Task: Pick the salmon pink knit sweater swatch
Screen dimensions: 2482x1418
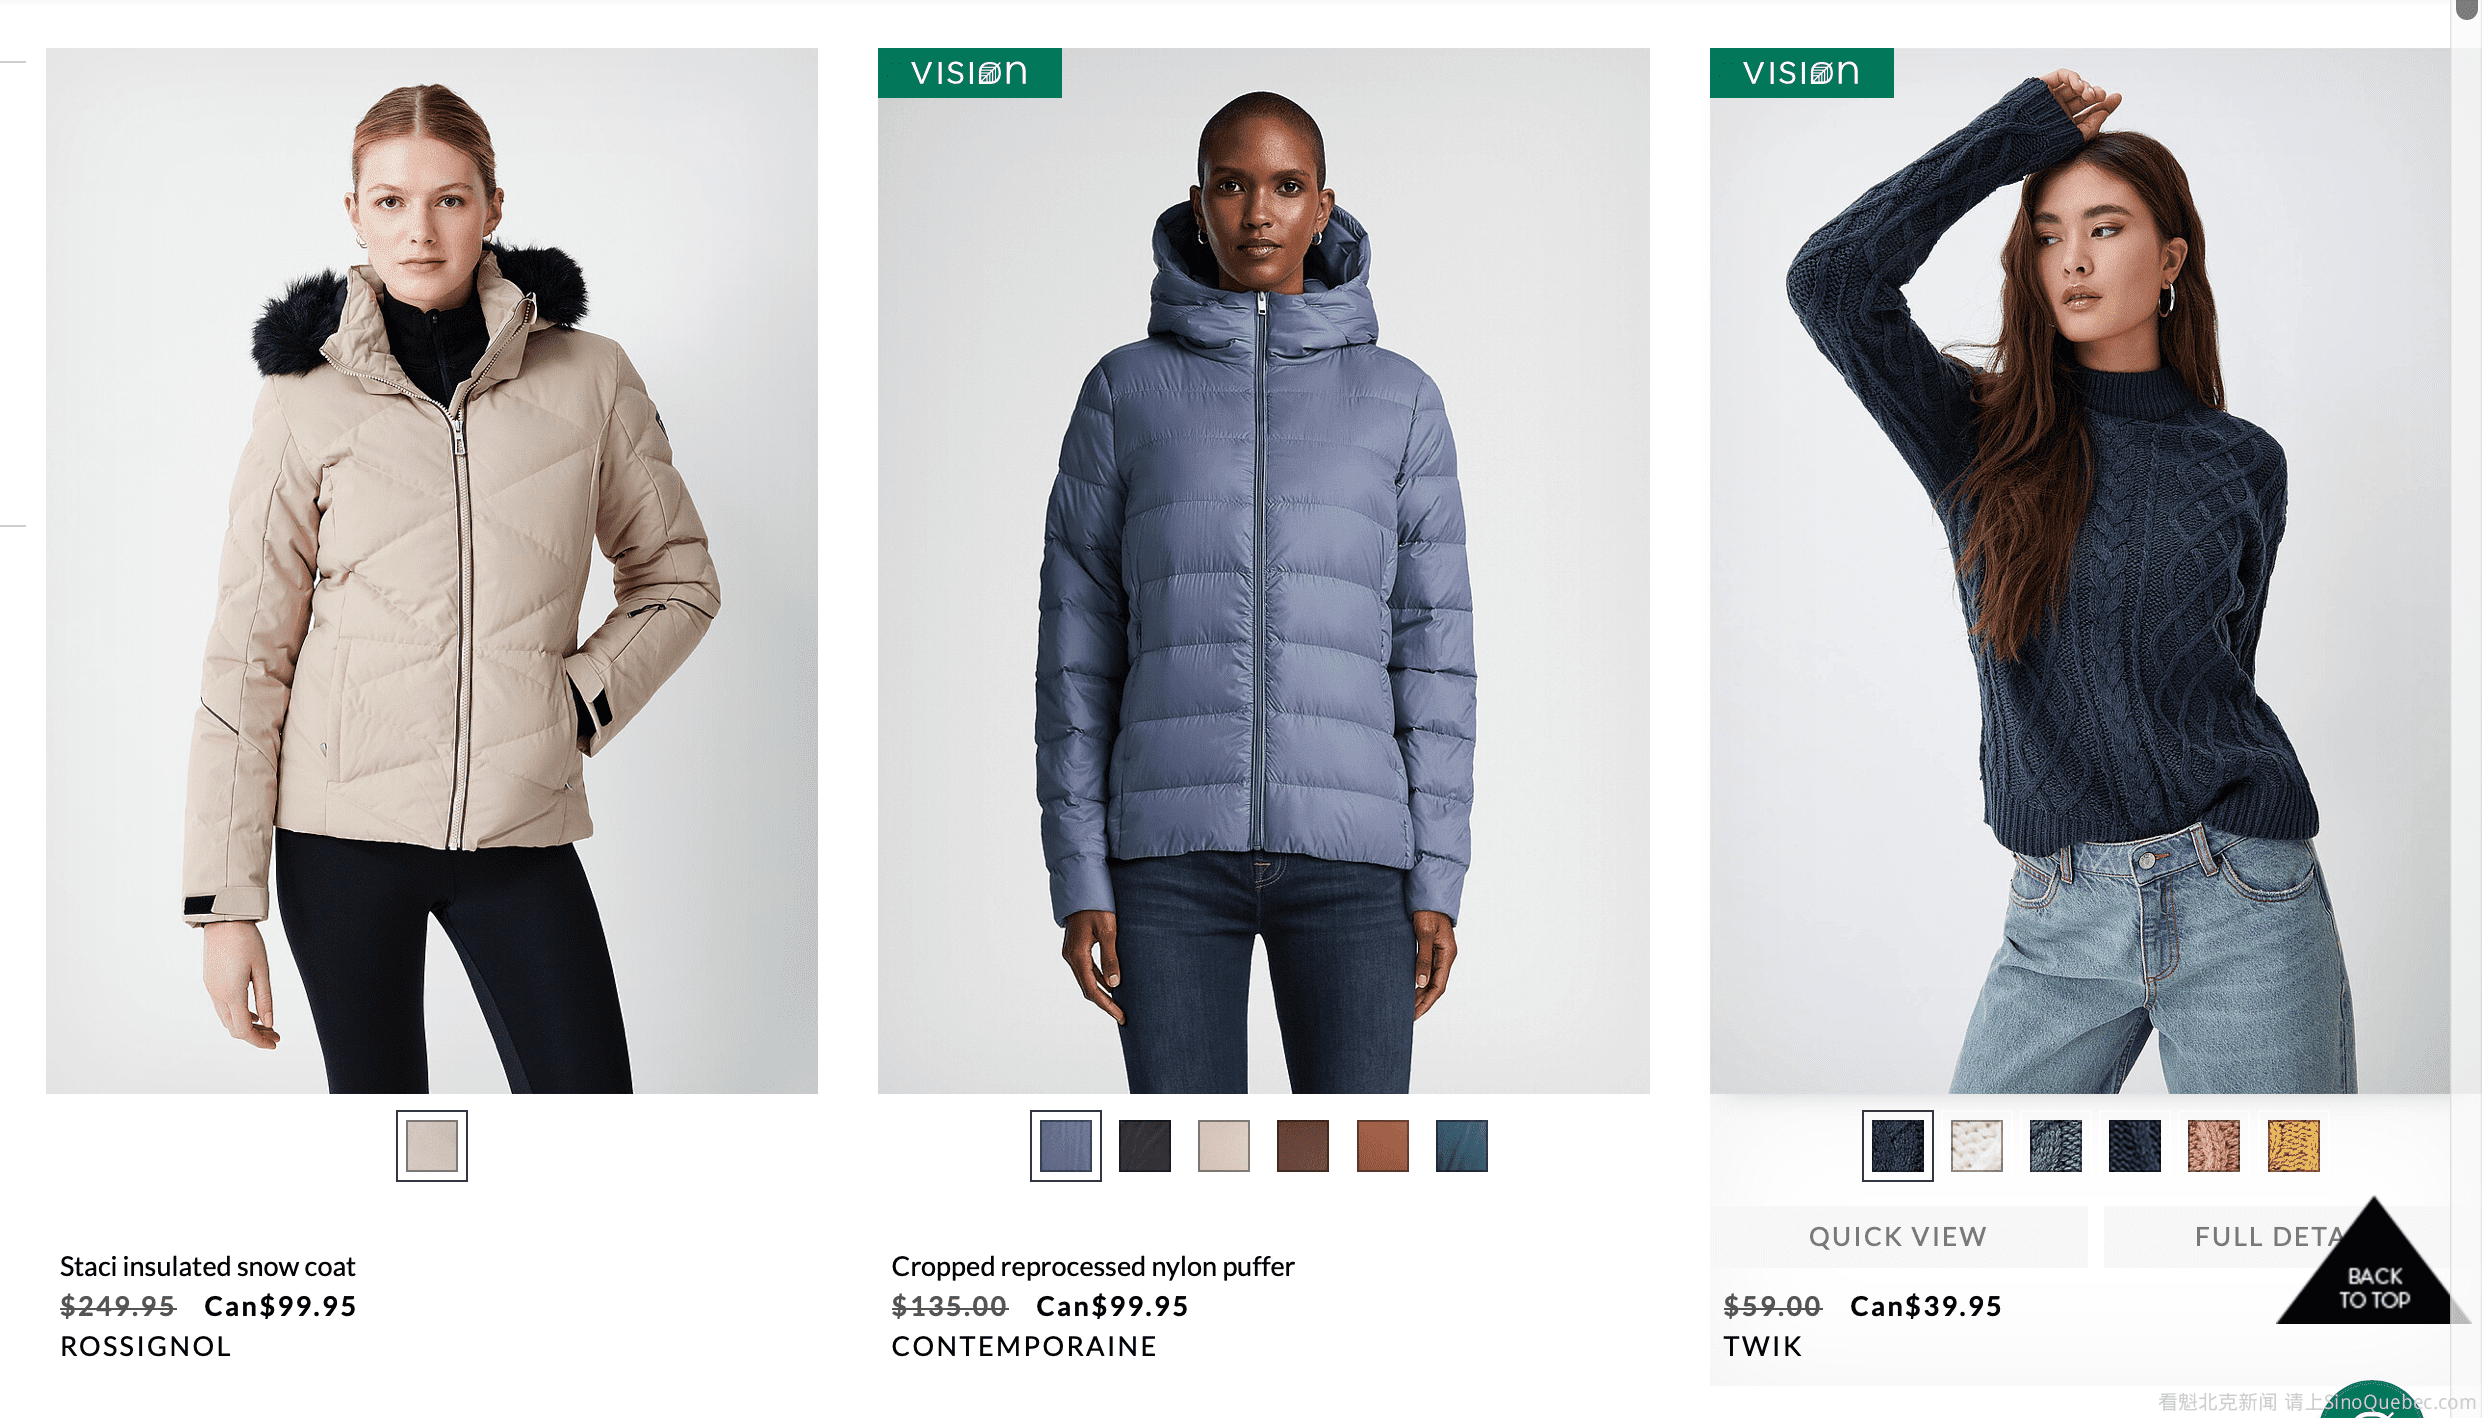Action: point(2213,1146)
